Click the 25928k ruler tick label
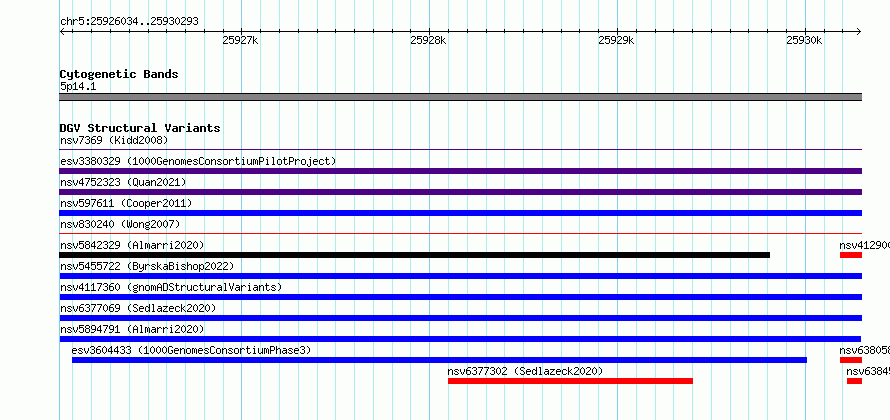The width and height of the screenshot is (890, 420). (x=429, y=40)
